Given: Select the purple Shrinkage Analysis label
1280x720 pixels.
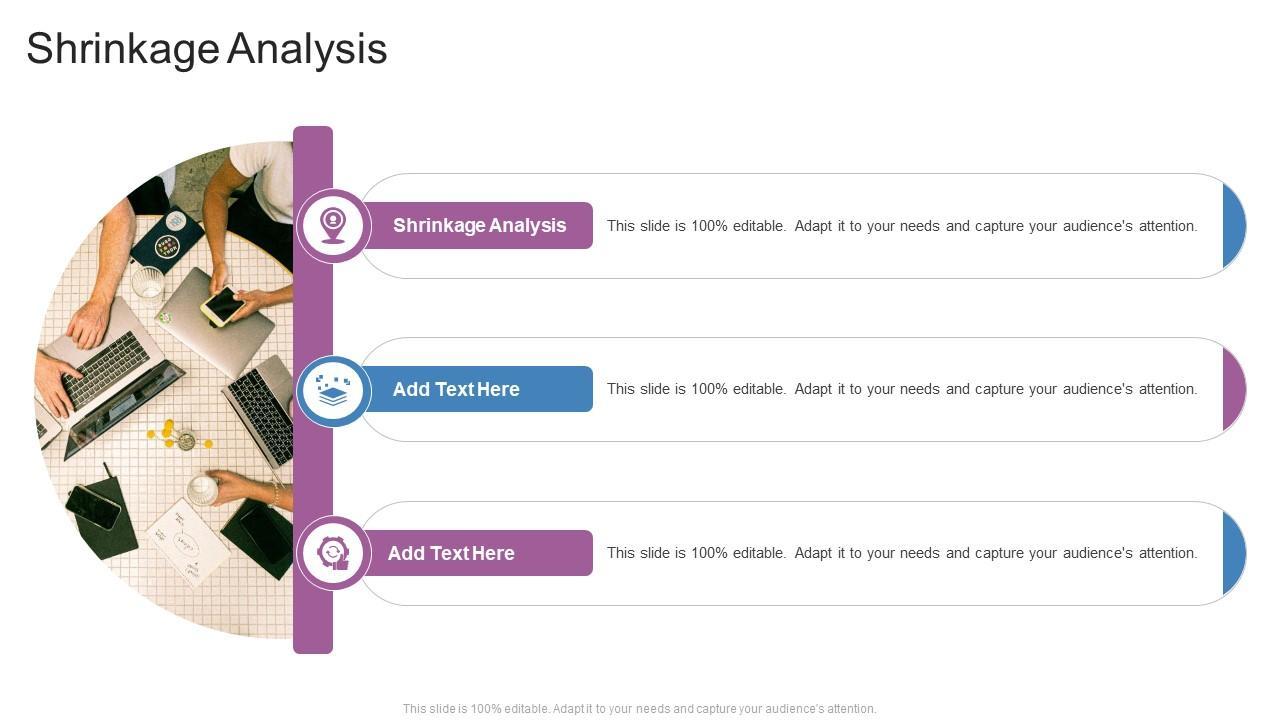Looking at the screenshot, I should (x=479, y=225).
